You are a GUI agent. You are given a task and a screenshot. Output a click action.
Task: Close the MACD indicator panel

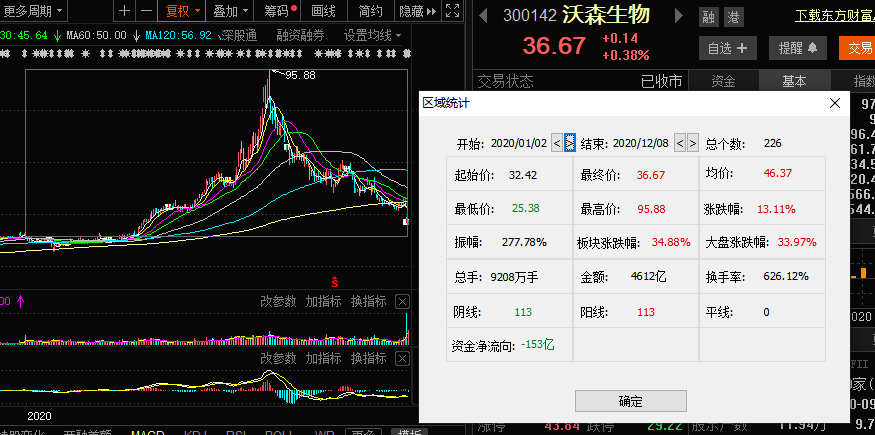click(x=402, y=358)
